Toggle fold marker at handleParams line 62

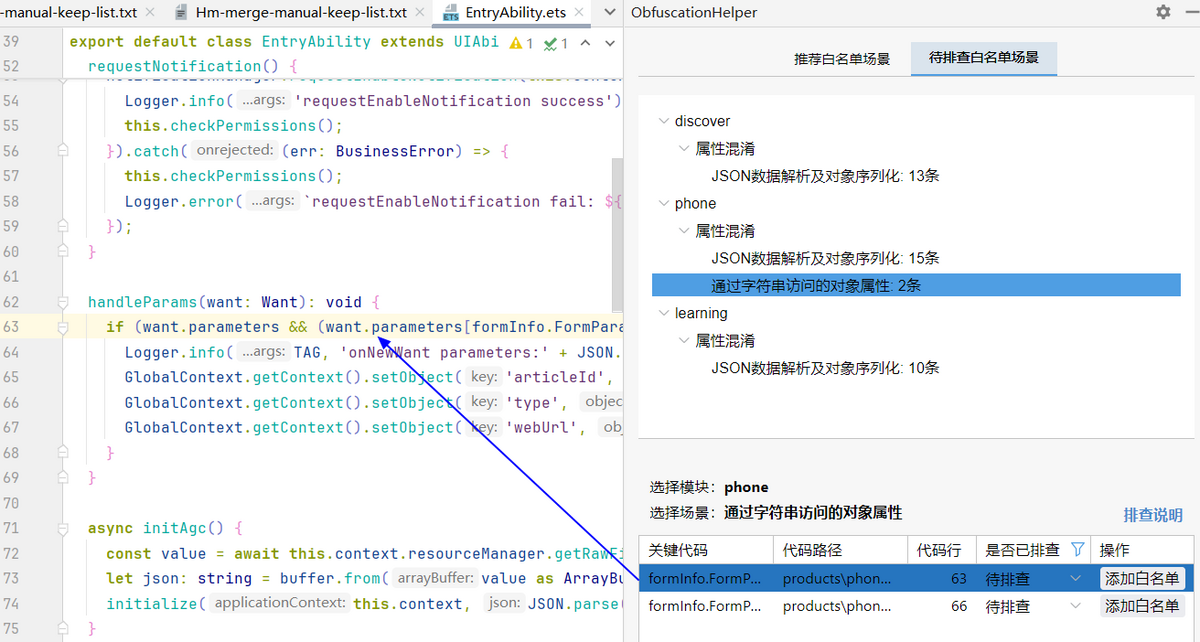click(63, 302)
